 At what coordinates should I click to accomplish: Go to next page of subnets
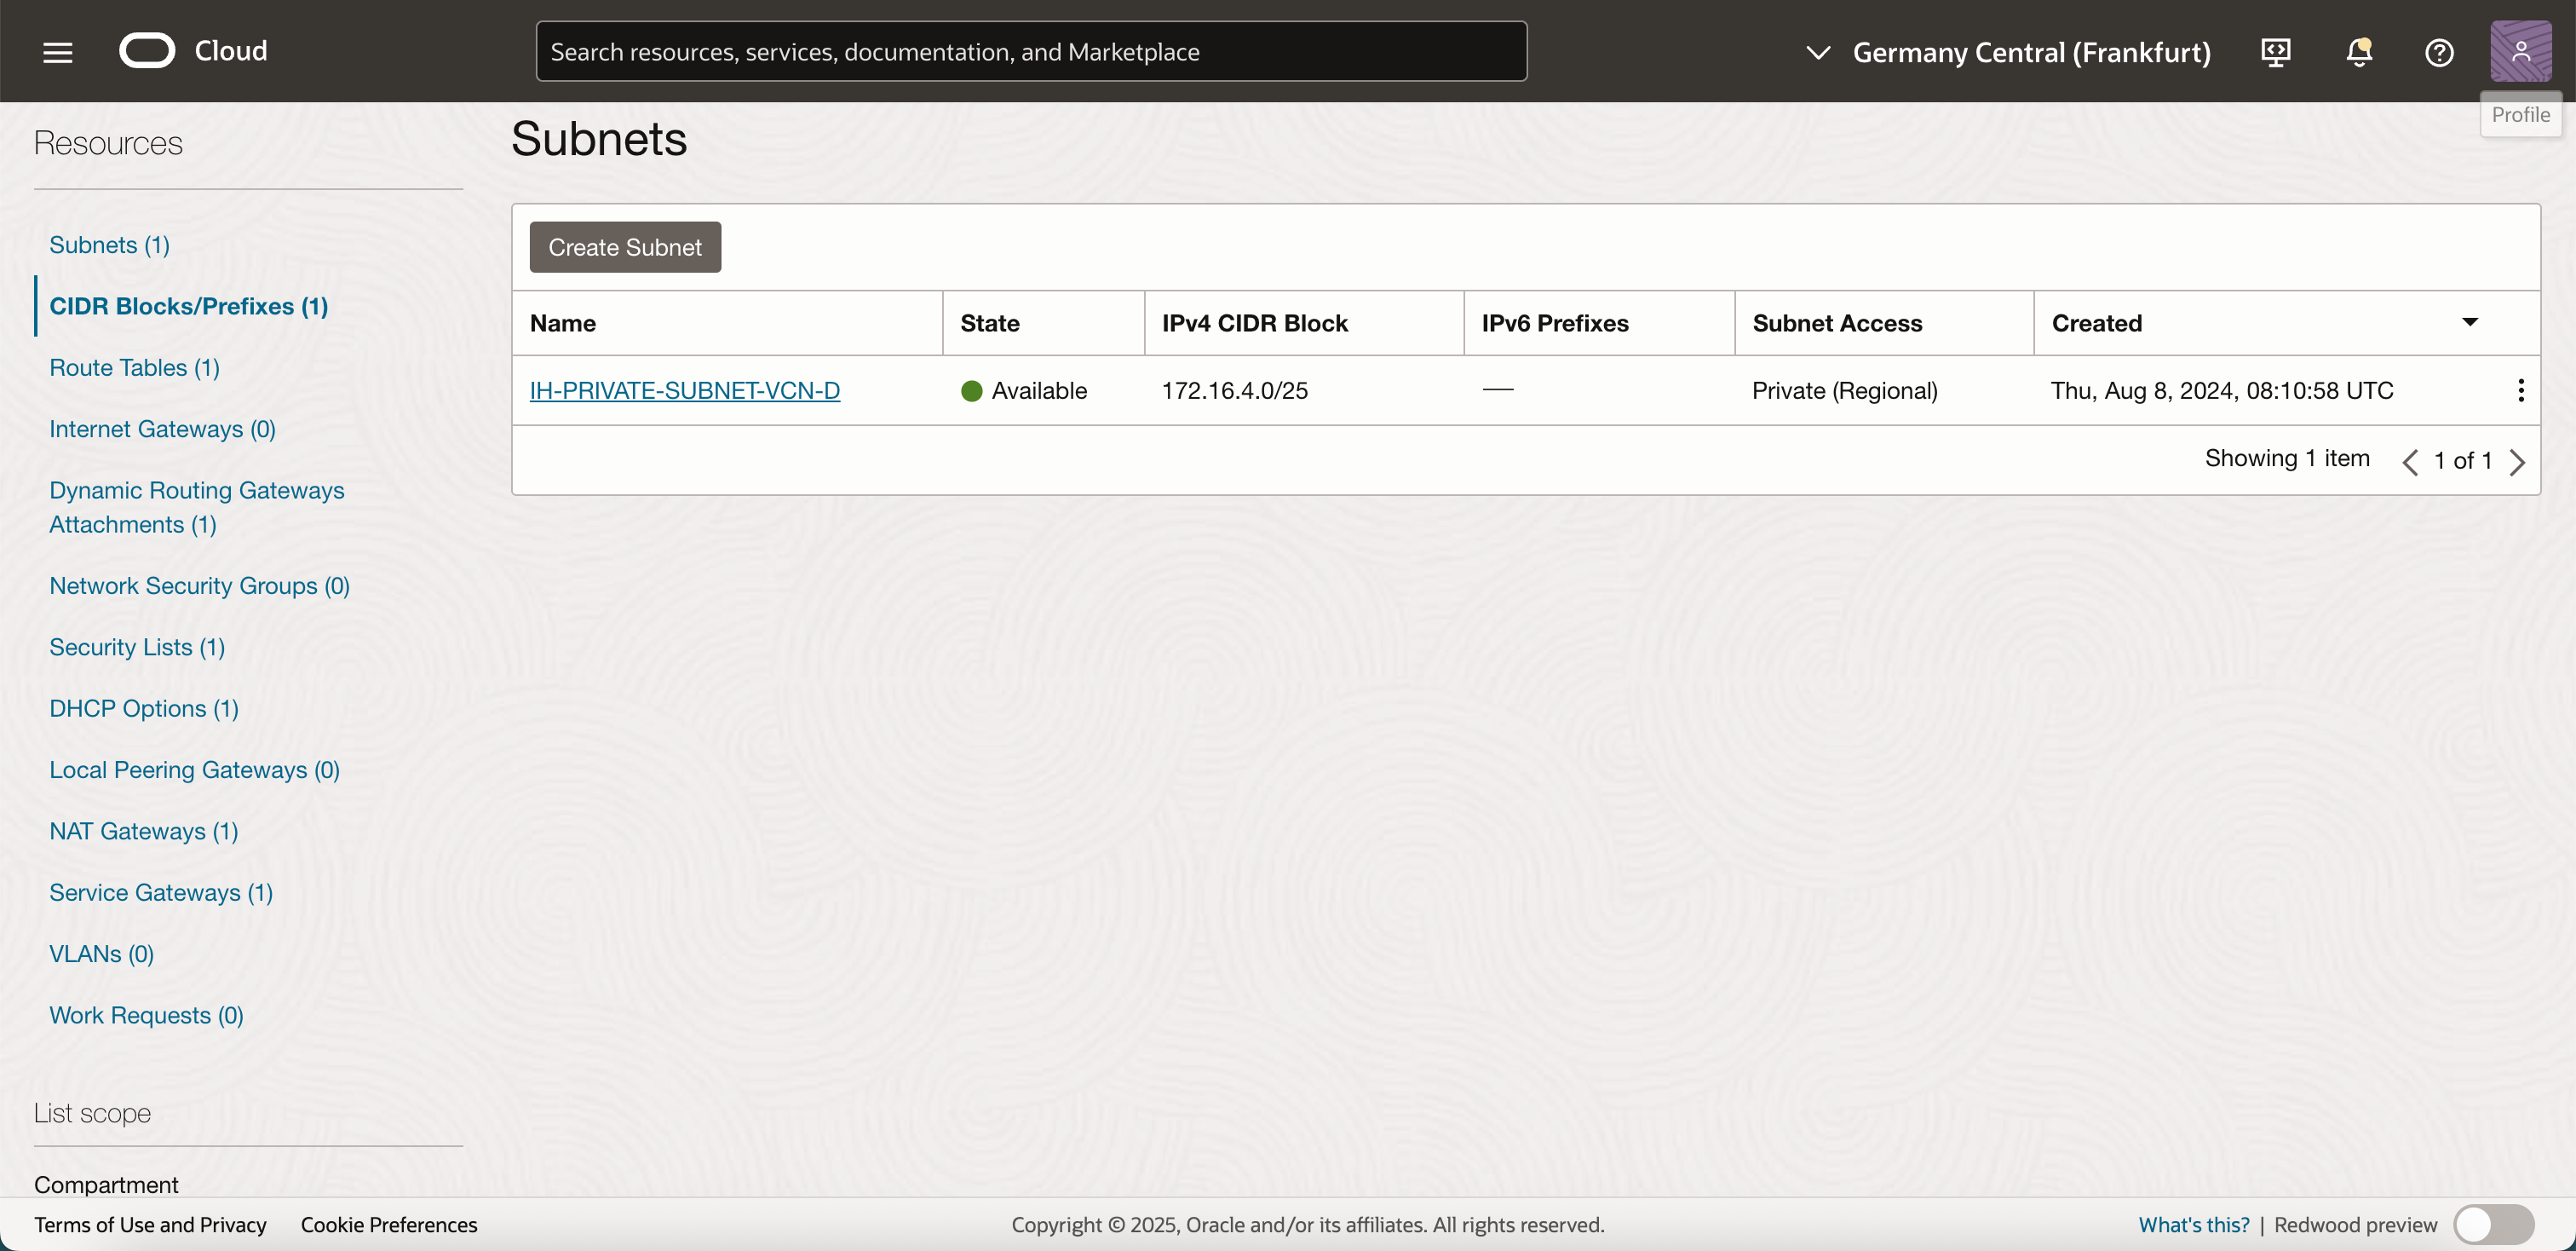[x=2517, y=461]
